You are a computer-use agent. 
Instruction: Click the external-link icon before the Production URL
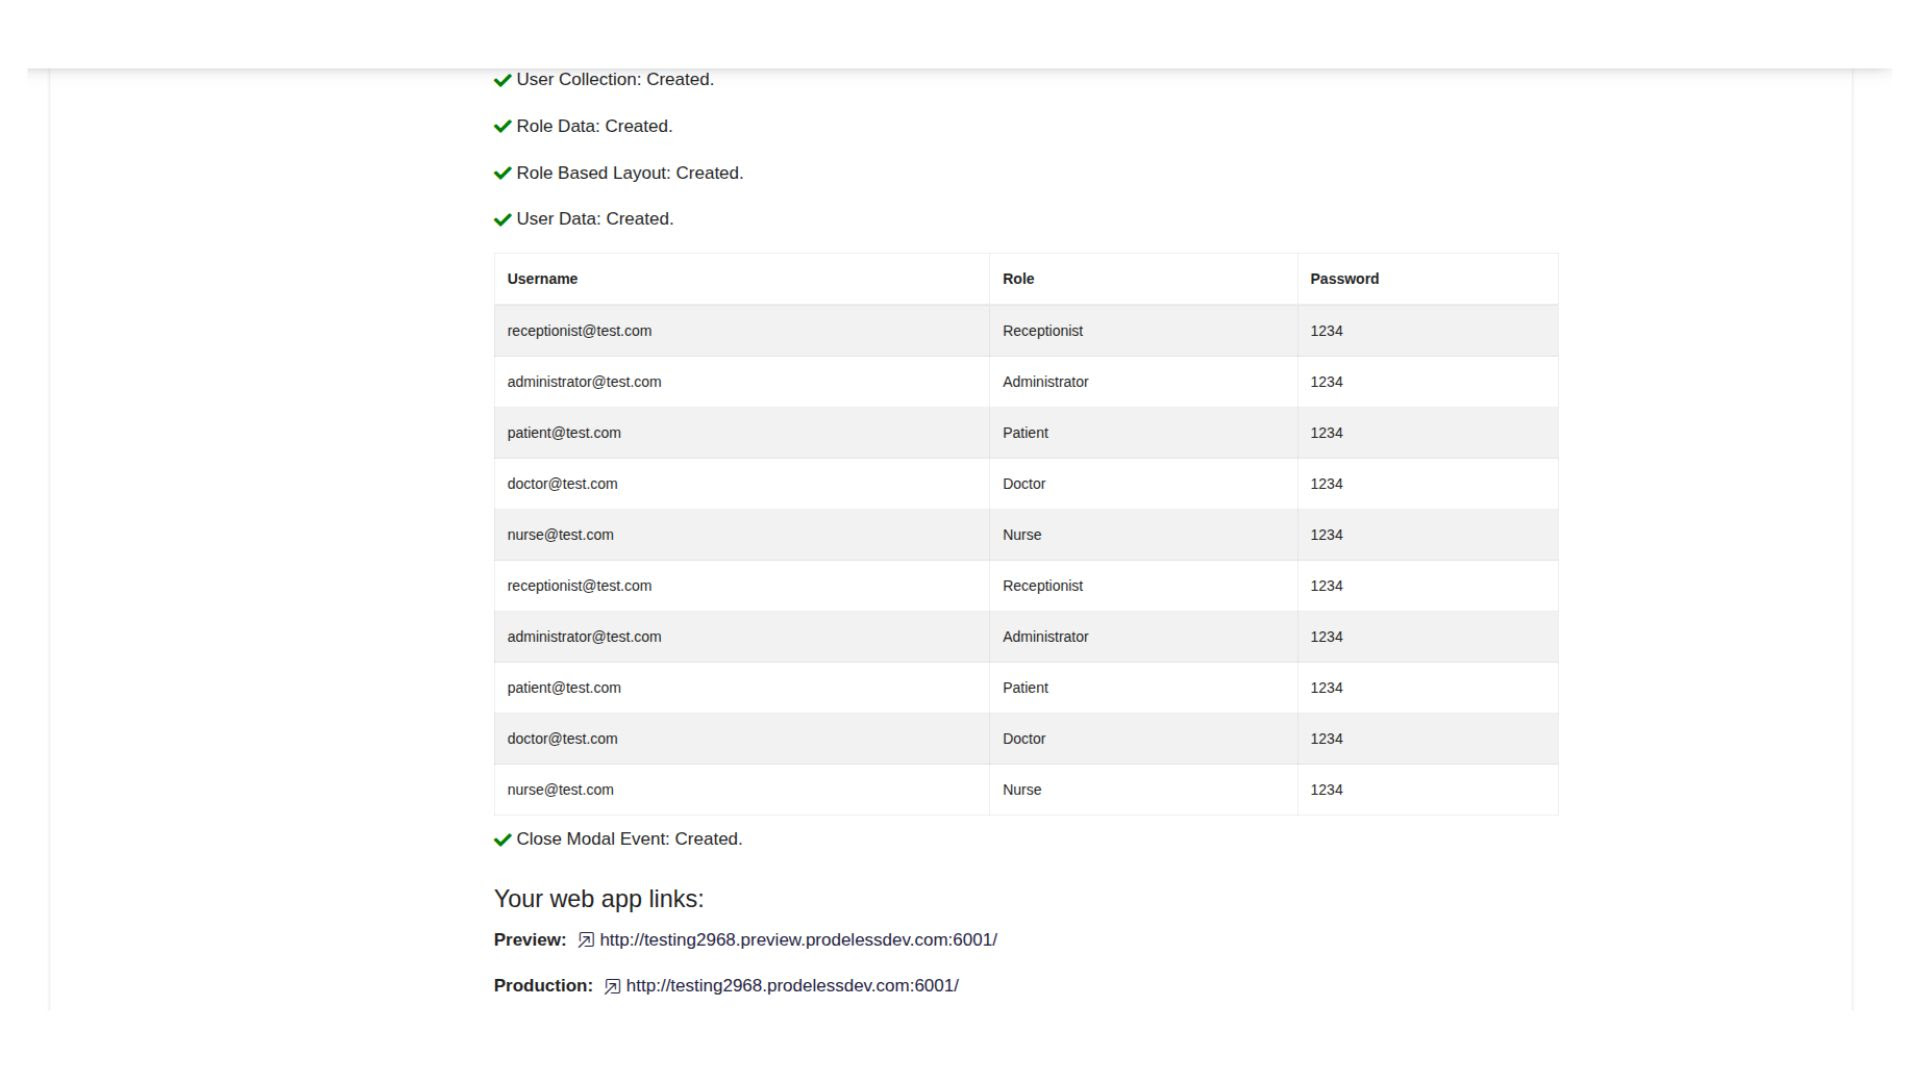point(612,986)
